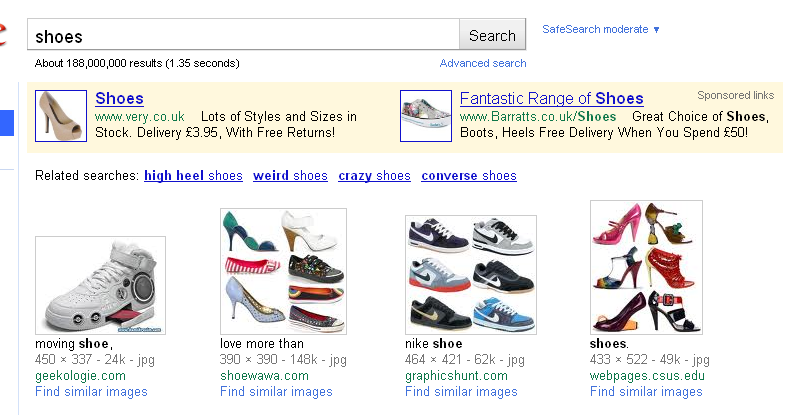
Task: Find similar images for geekologie.com result
Action: tap(91, 392)
